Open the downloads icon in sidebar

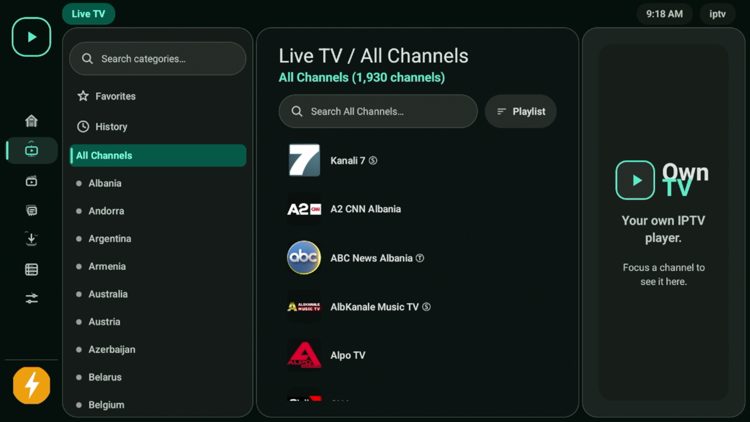point(32,239)
